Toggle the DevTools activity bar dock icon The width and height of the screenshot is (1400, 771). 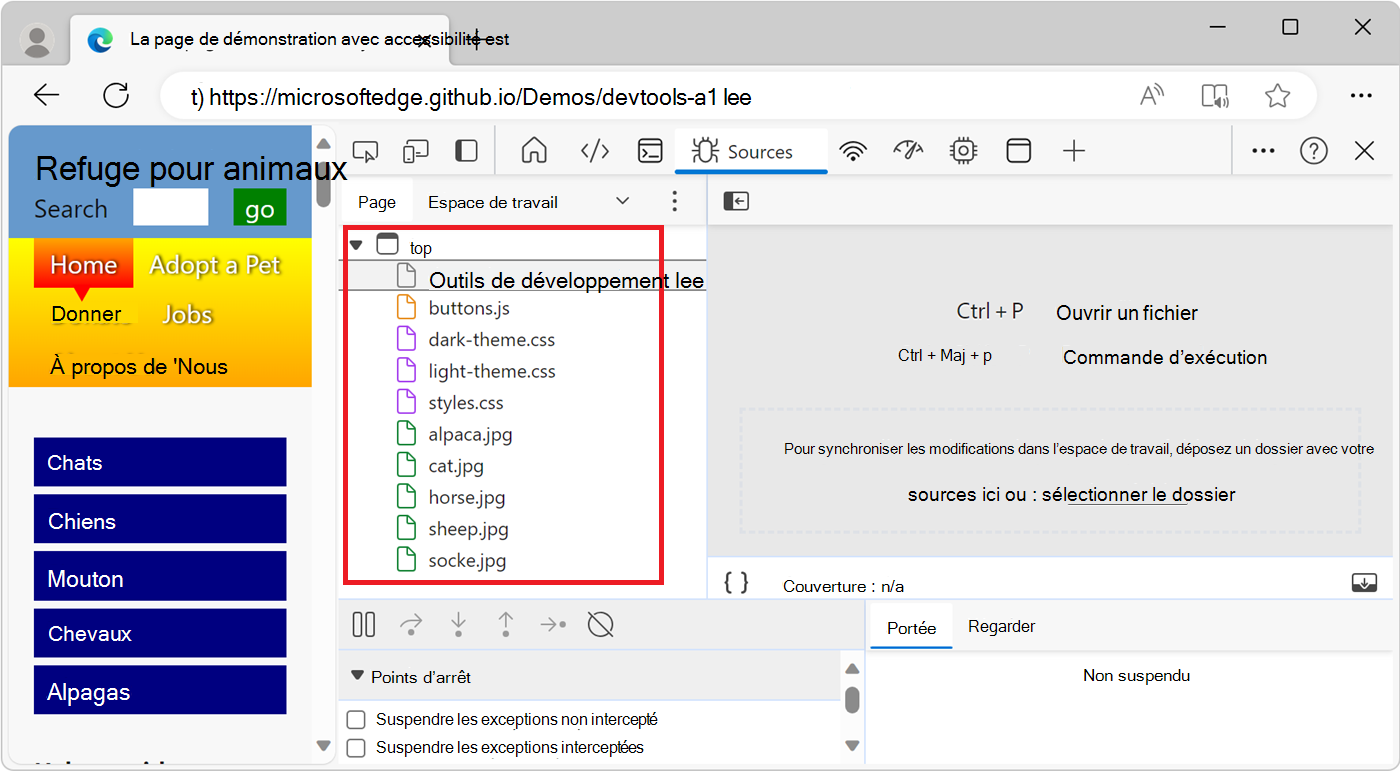pos(466,151)
